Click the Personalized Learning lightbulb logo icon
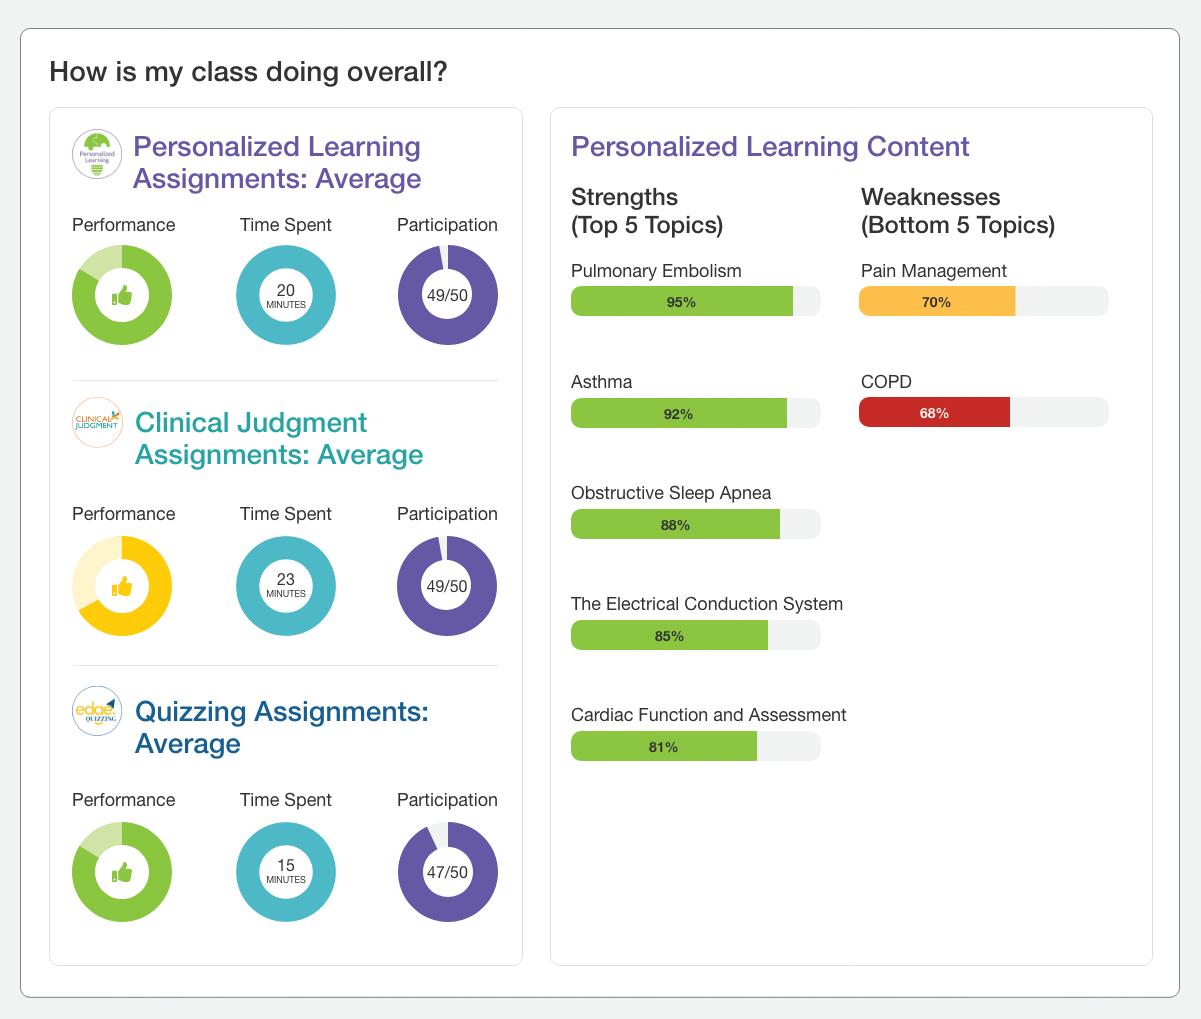The image size is (1201, 1019). tap(98, 155)
